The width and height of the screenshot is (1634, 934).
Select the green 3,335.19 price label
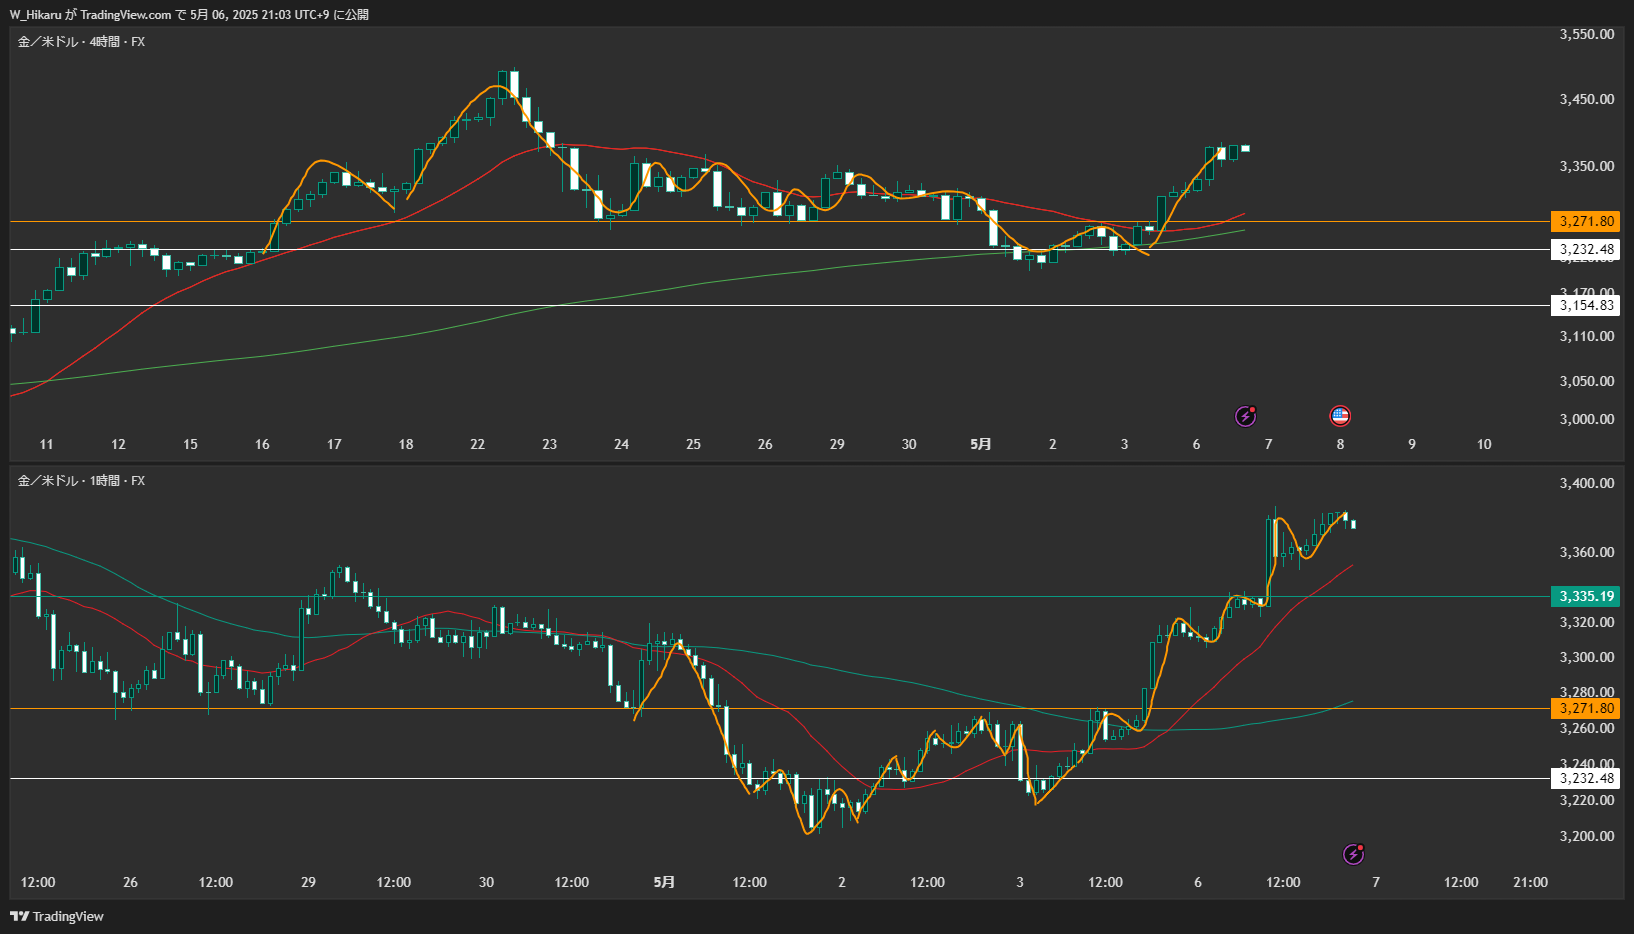pyautogui.click(x=1585, y=596)
